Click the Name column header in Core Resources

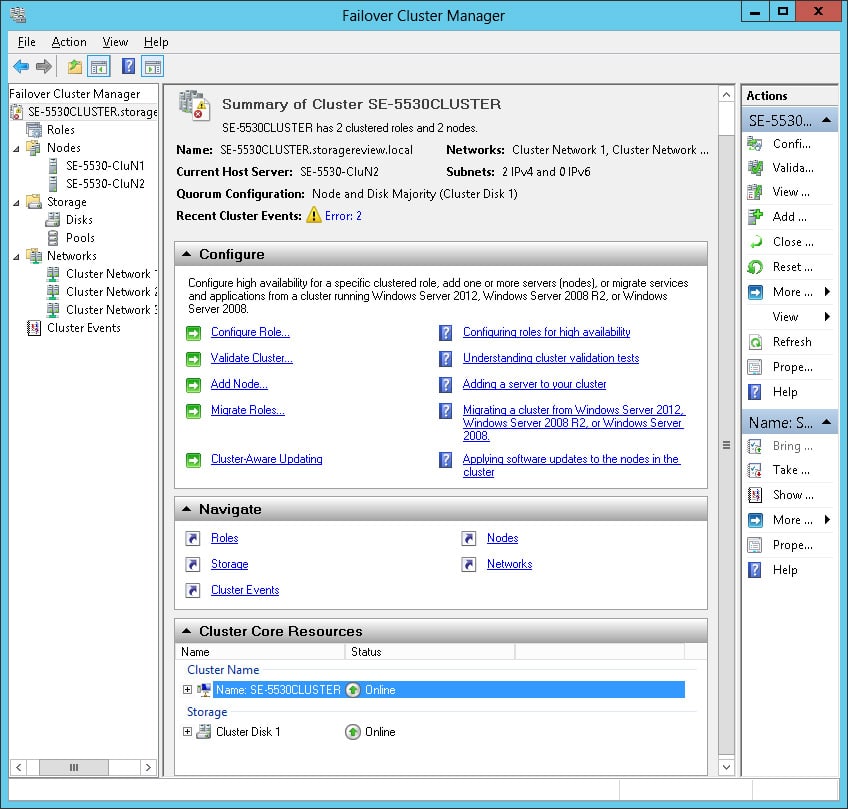coord(260,652)
